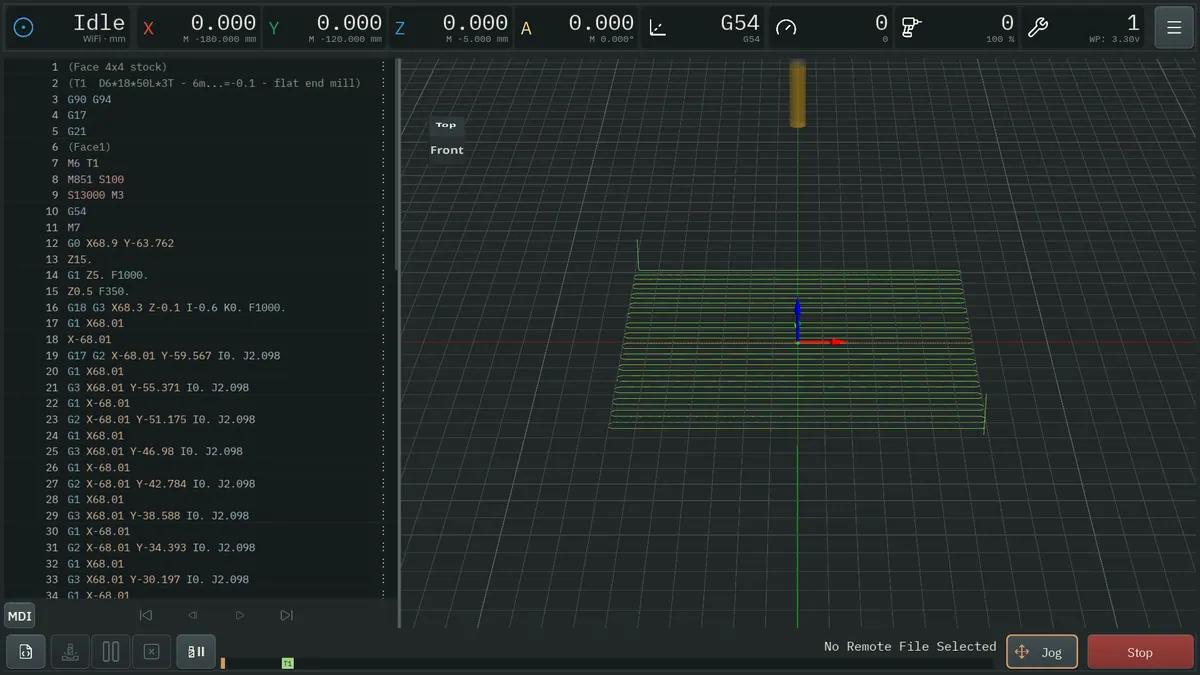The width and height of the screenshot is (1200, 675).
Task: Step forward one G-code line
Action: coord(240,616)
